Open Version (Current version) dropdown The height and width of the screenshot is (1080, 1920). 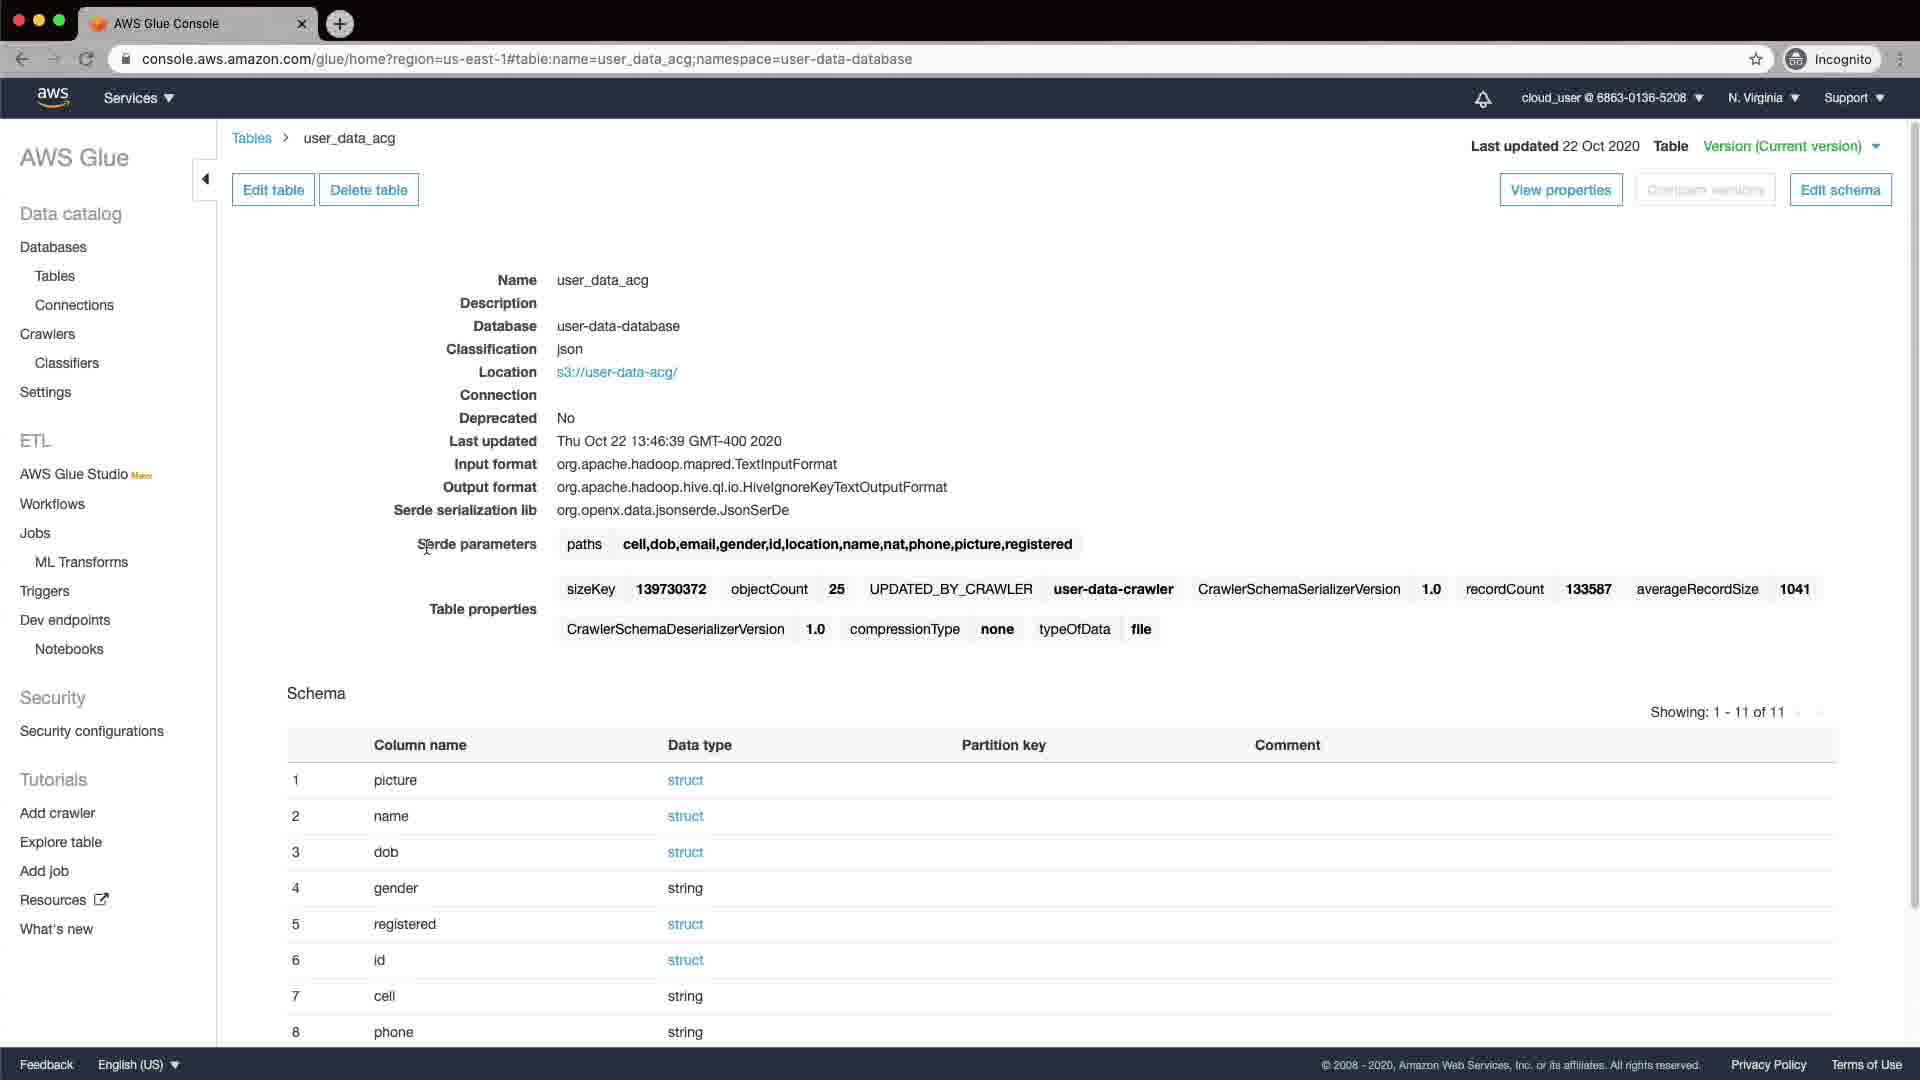coord(1791,146)
